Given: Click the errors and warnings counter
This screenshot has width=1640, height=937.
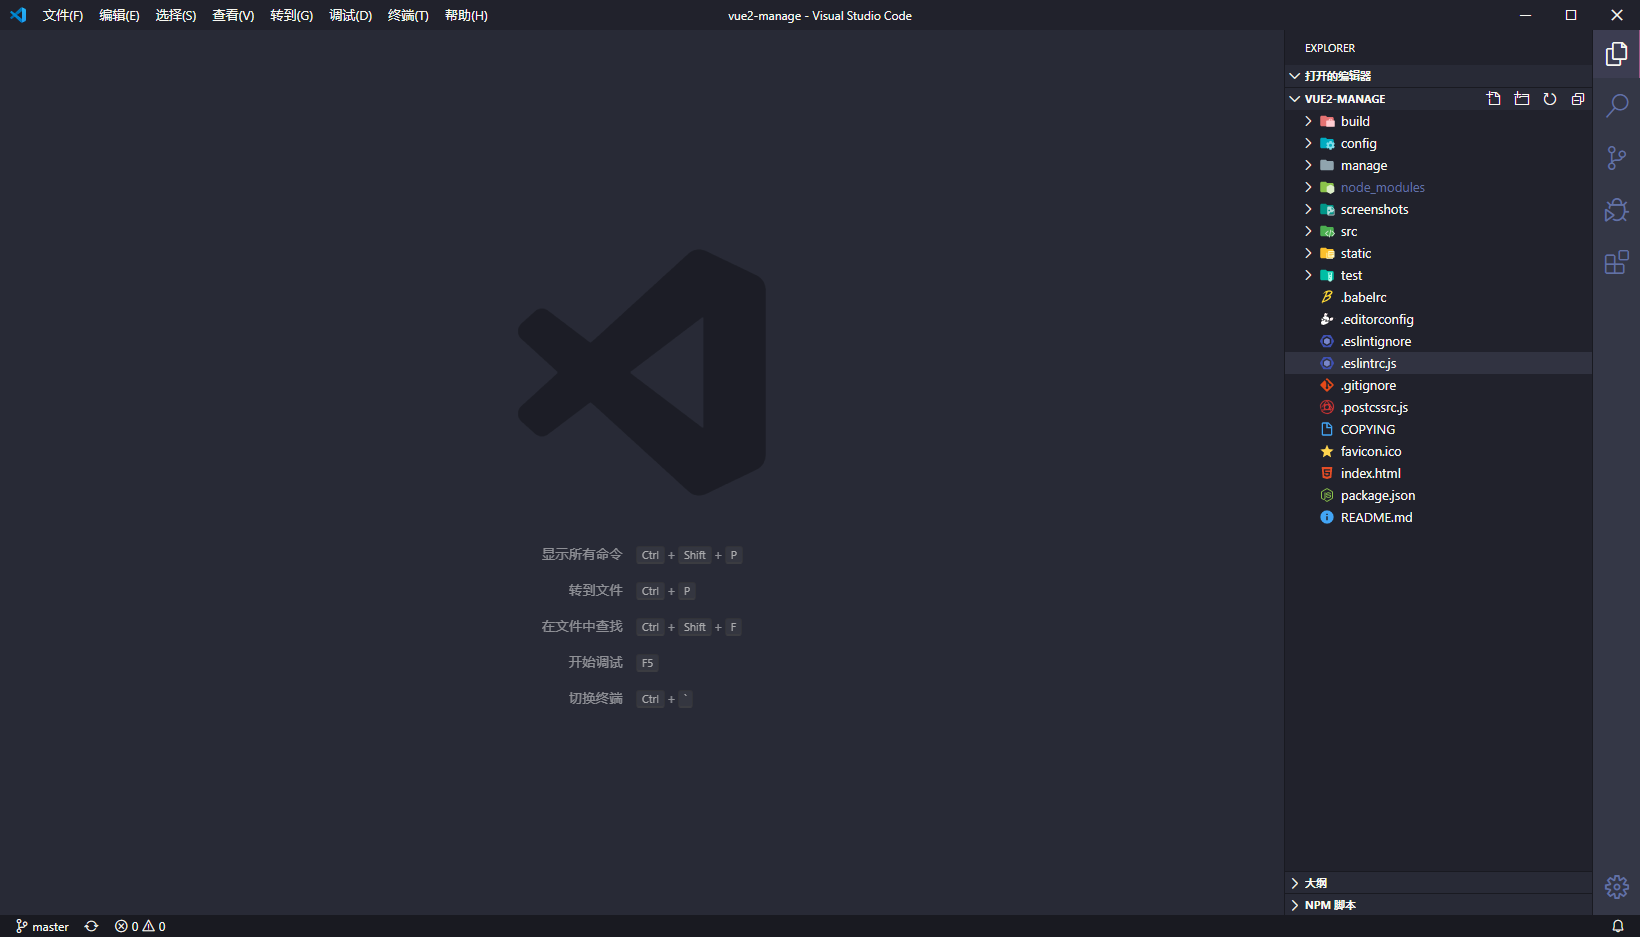Looking at the screenshot, I should (x=140, y=926).
